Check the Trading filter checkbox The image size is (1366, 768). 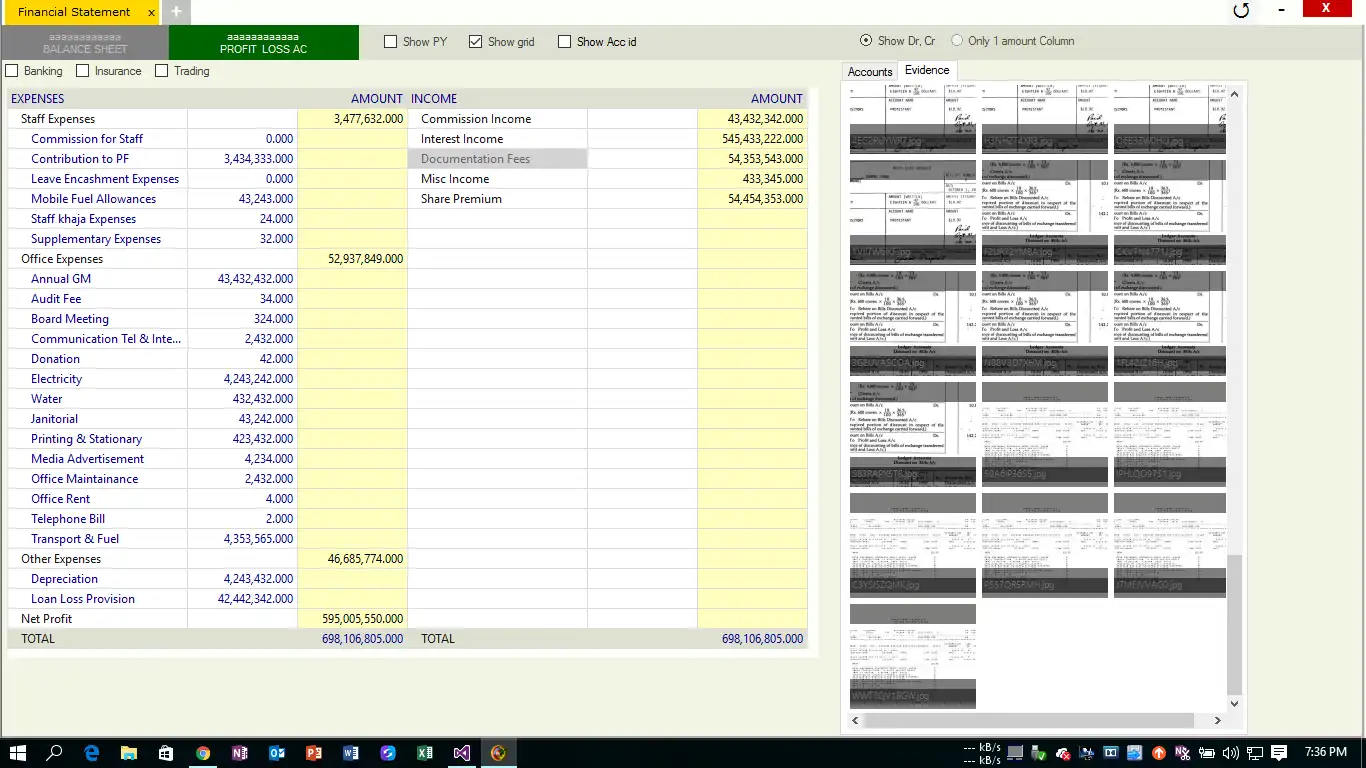(x=162, y=71)
